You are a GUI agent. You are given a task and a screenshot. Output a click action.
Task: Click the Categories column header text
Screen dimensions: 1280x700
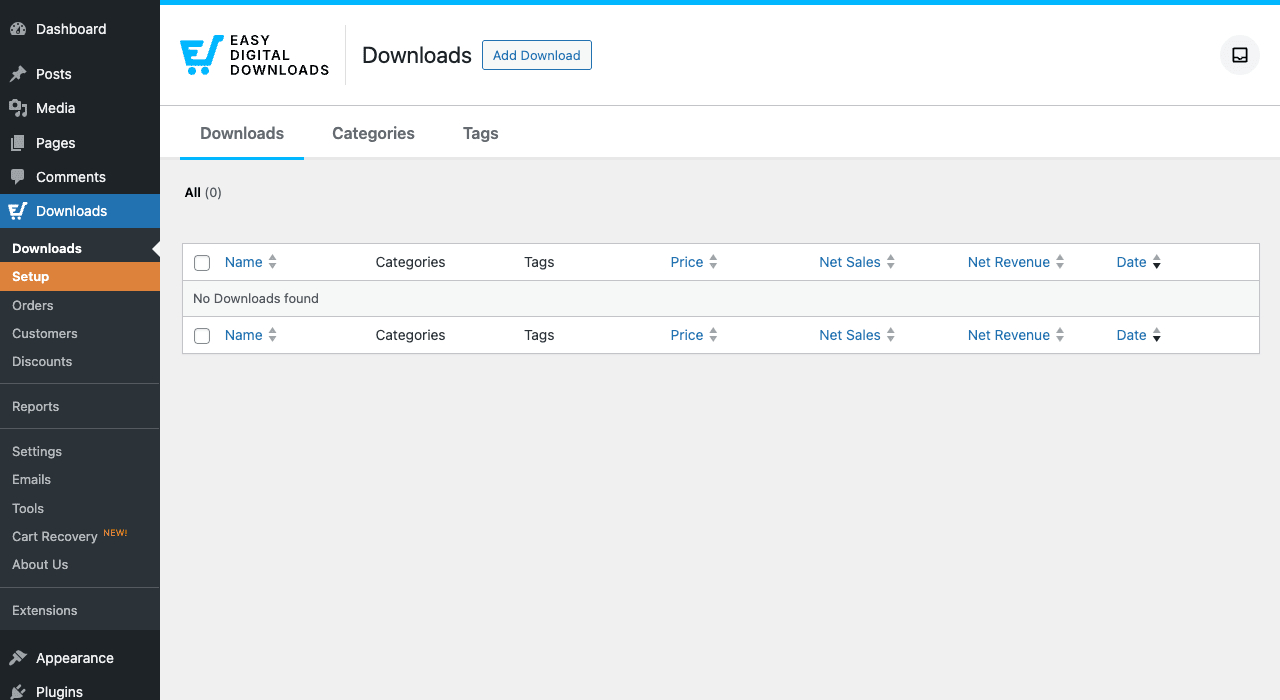pyautogui.click(x=410, y=262)
